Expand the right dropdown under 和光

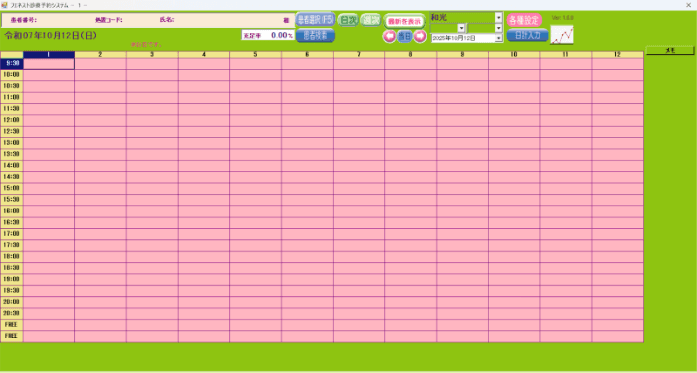[498, 28]
